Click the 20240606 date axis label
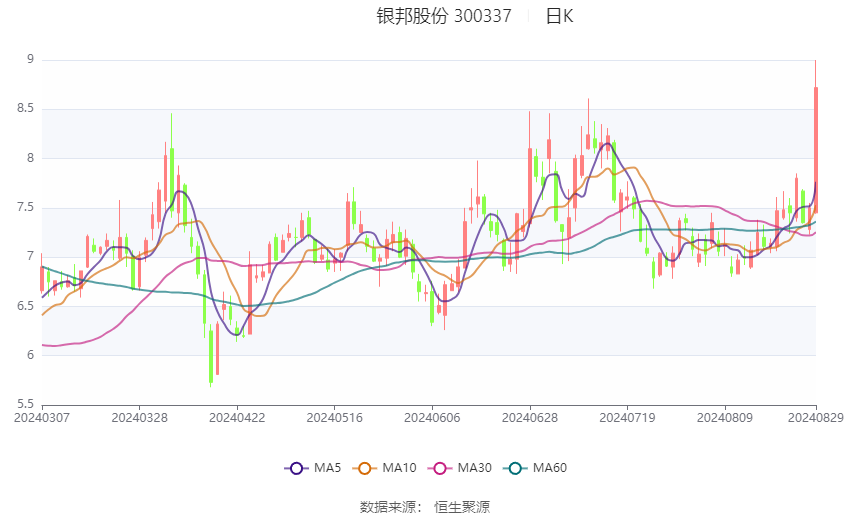Screen dimensions: 850x517 pos(432,418)
